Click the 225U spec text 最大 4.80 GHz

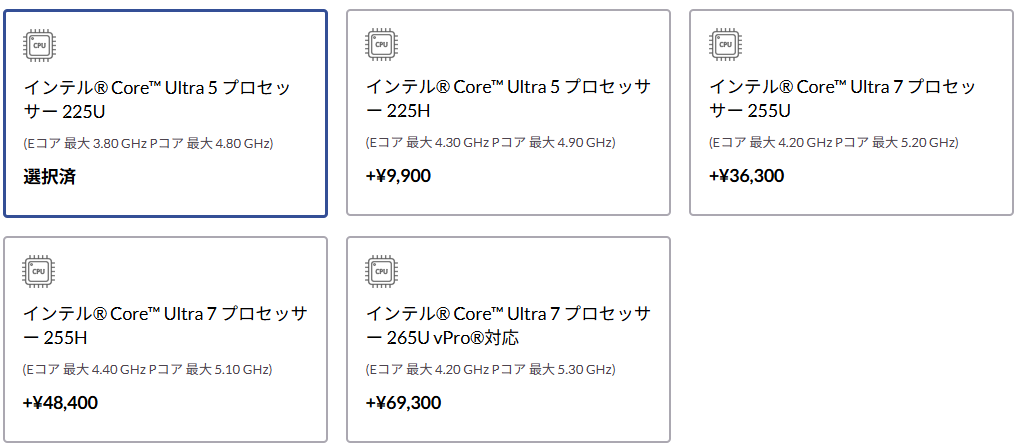pyautogui.click(x=230, y=143)
